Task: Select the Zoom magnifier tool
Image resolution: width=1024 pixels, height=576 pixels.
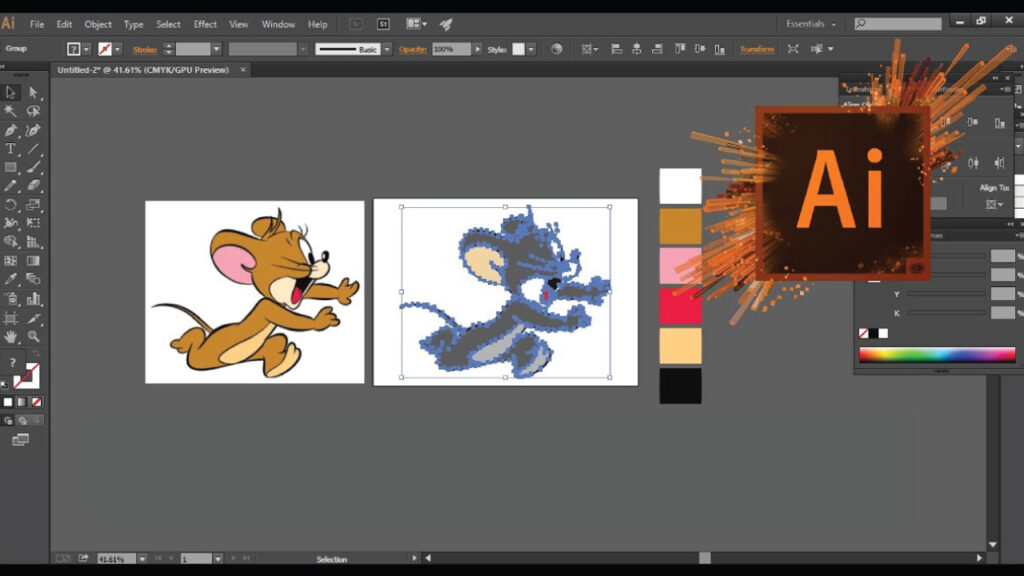Action: tap(33, 337)
